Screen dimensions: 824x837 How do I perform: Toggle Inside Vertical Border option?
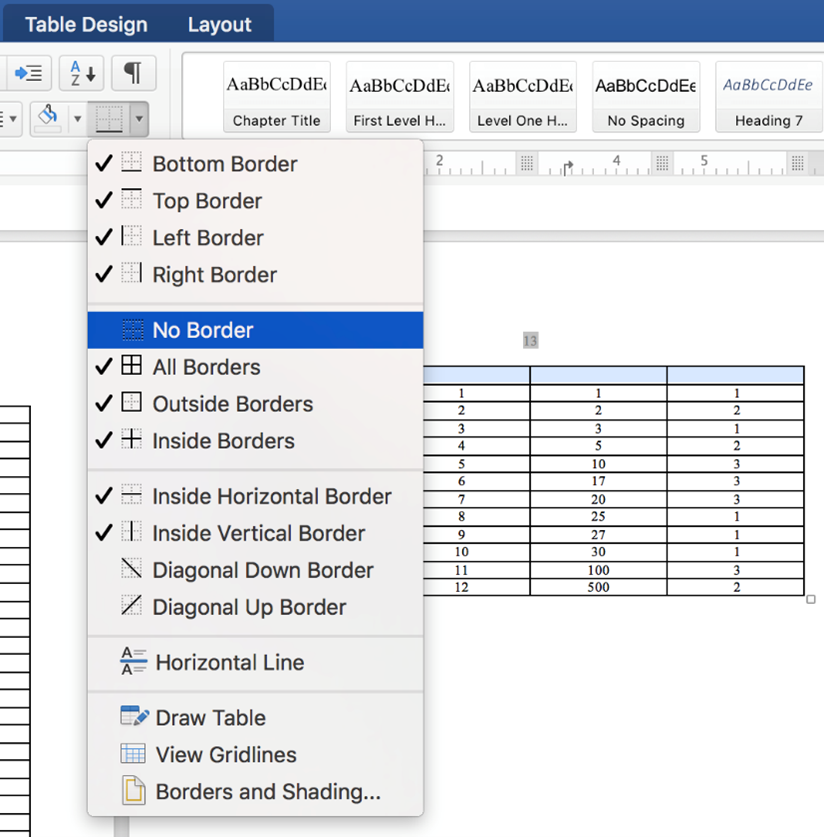pyautogui.click(x=255, y=533)
